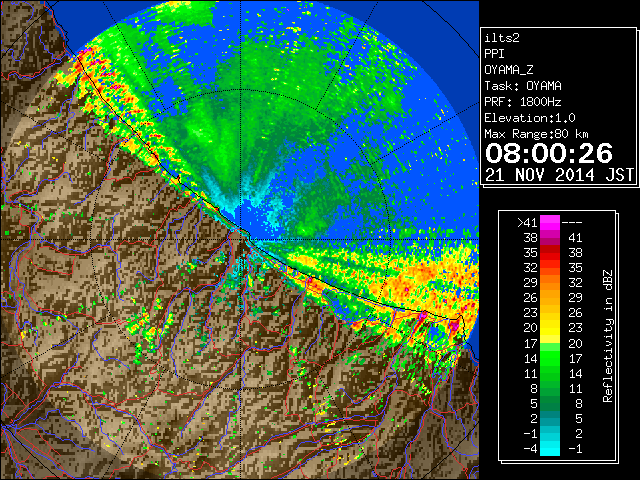
Task: Click the '---' legend entry
Action: click(572, 222)
